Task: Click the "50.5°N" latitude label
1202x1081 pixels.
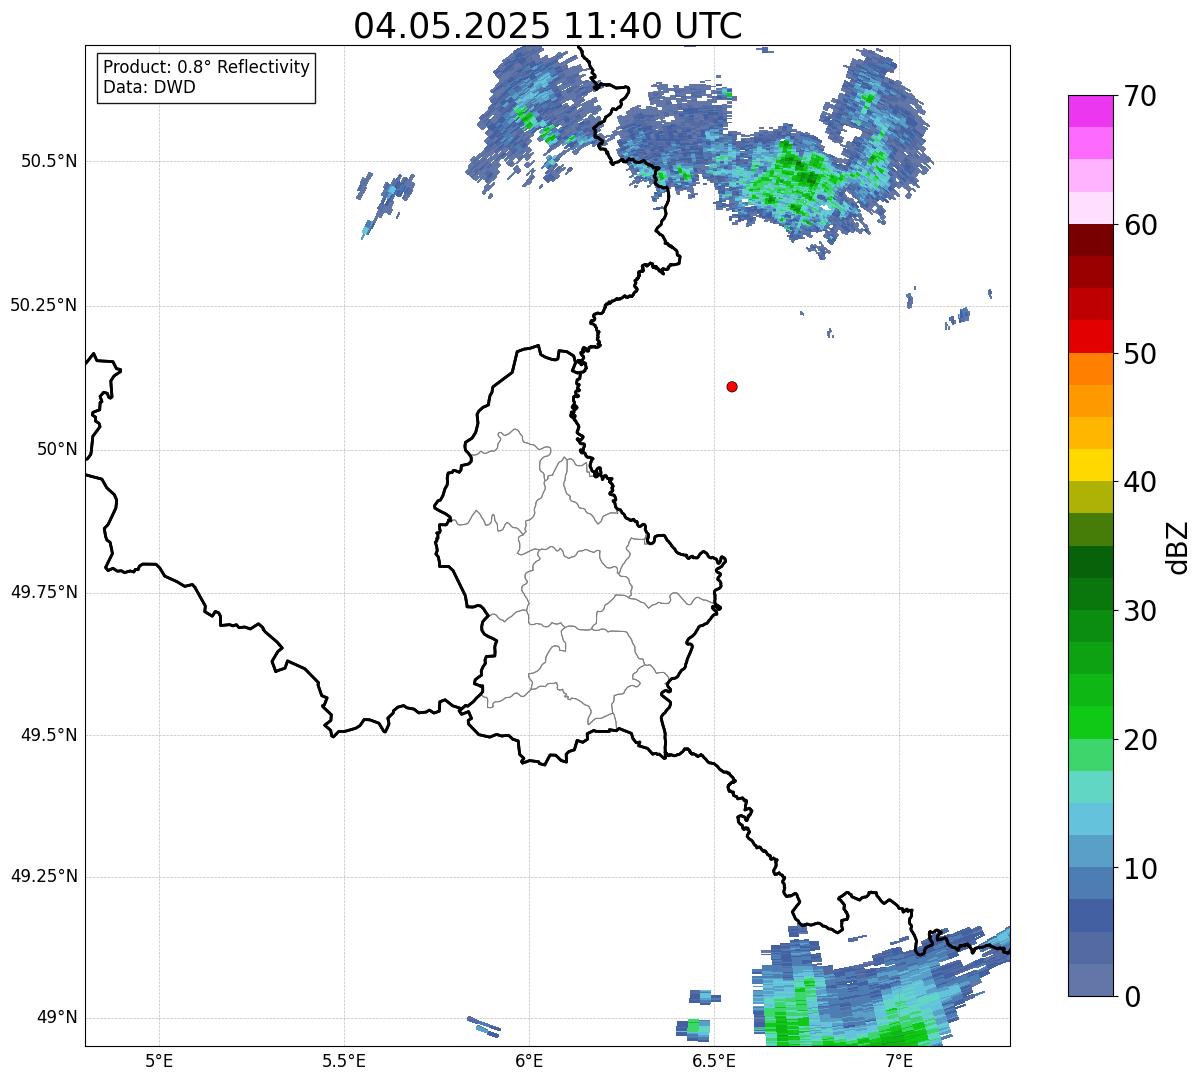Action: pyautogui.click(x=48, y=161)
